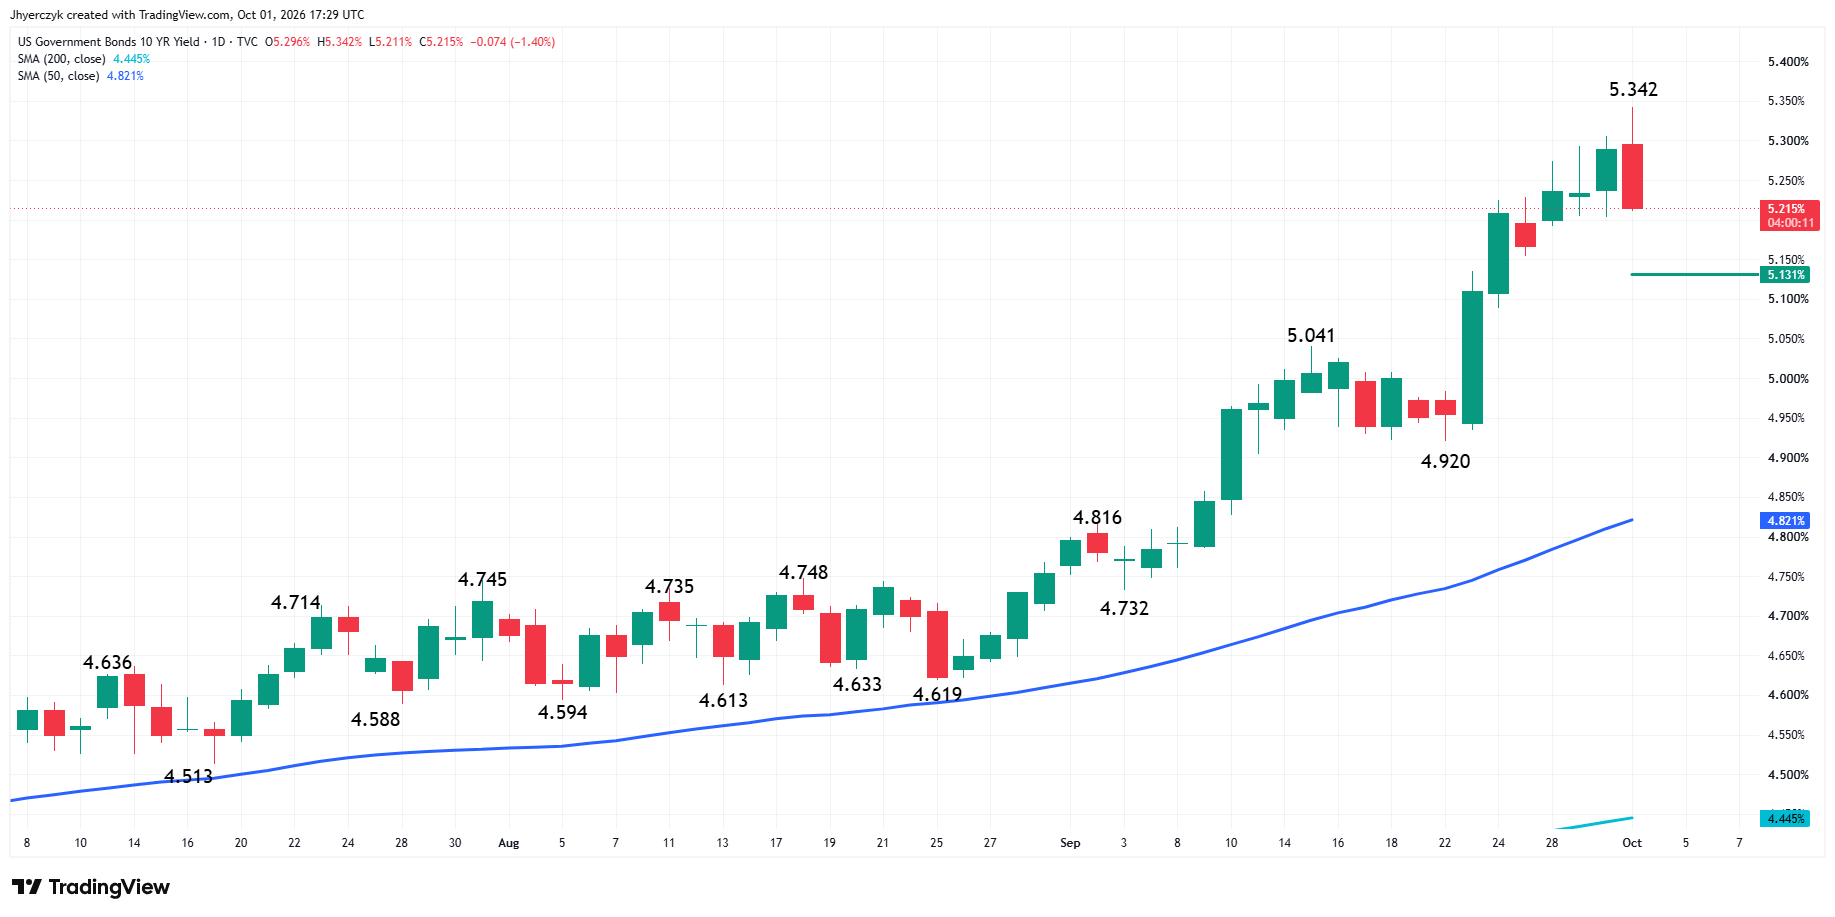Click the latest red candle near 5.342
Image resolution: width=1835 pixels, height=917 pixels.
point(1632,176)
